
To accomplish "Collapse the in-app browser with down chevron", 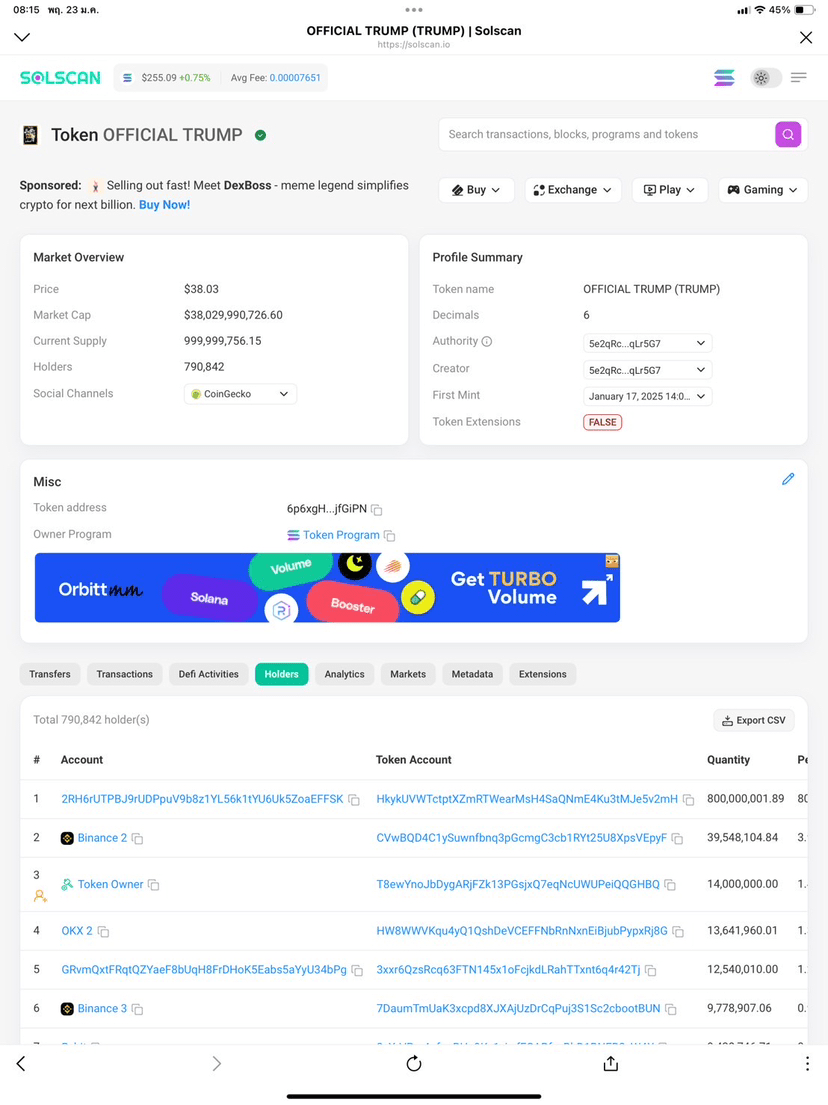I will (x=22, y=37).
